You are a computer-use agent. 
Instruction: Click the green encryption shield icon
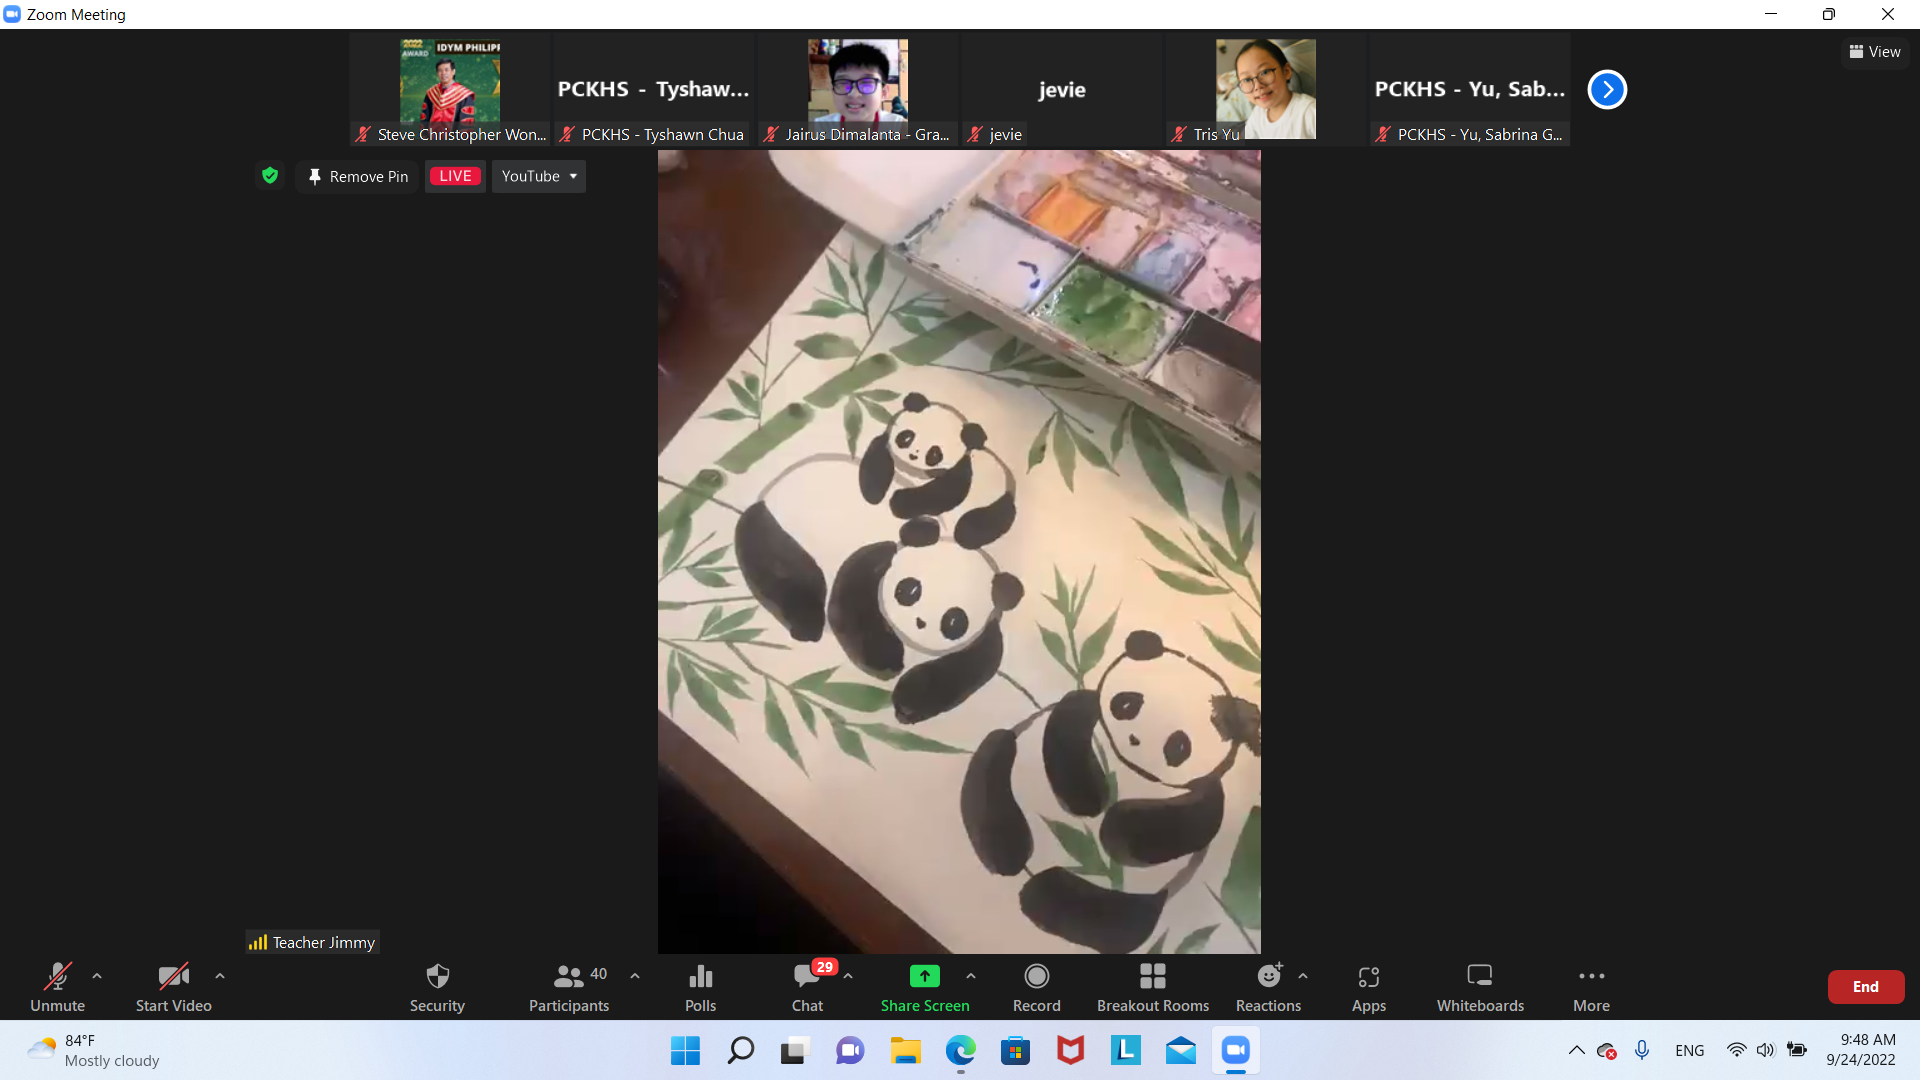[x=270, y=176]
